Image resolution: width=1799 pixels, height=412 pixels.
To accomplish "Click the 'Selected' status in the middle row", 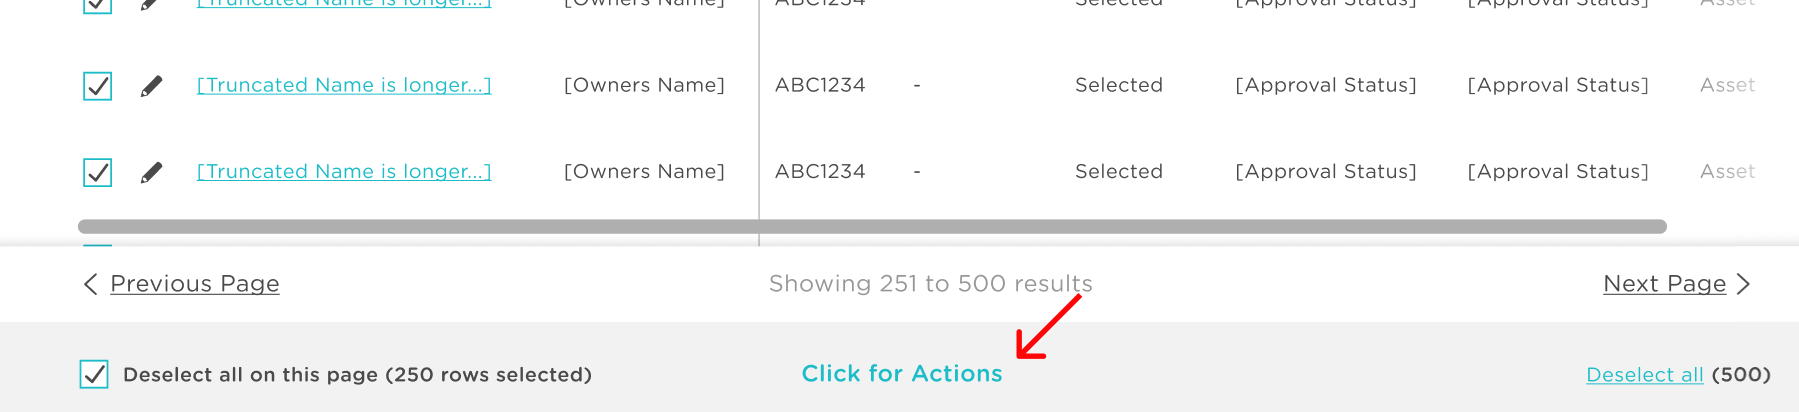I will pos(1119,85).
